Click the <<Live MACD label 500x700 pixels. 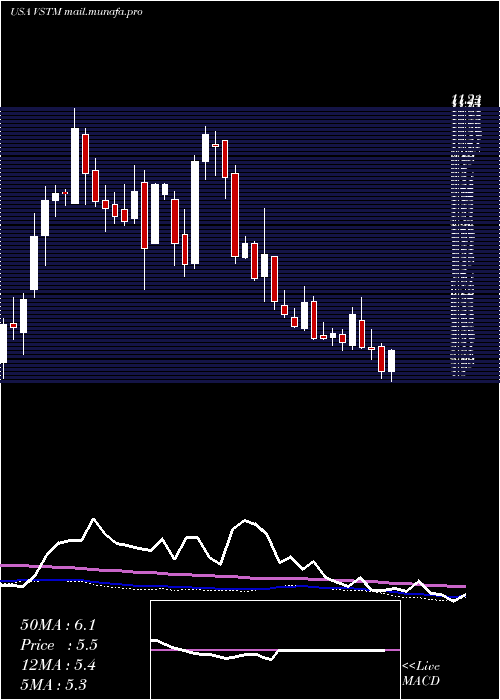421,674
